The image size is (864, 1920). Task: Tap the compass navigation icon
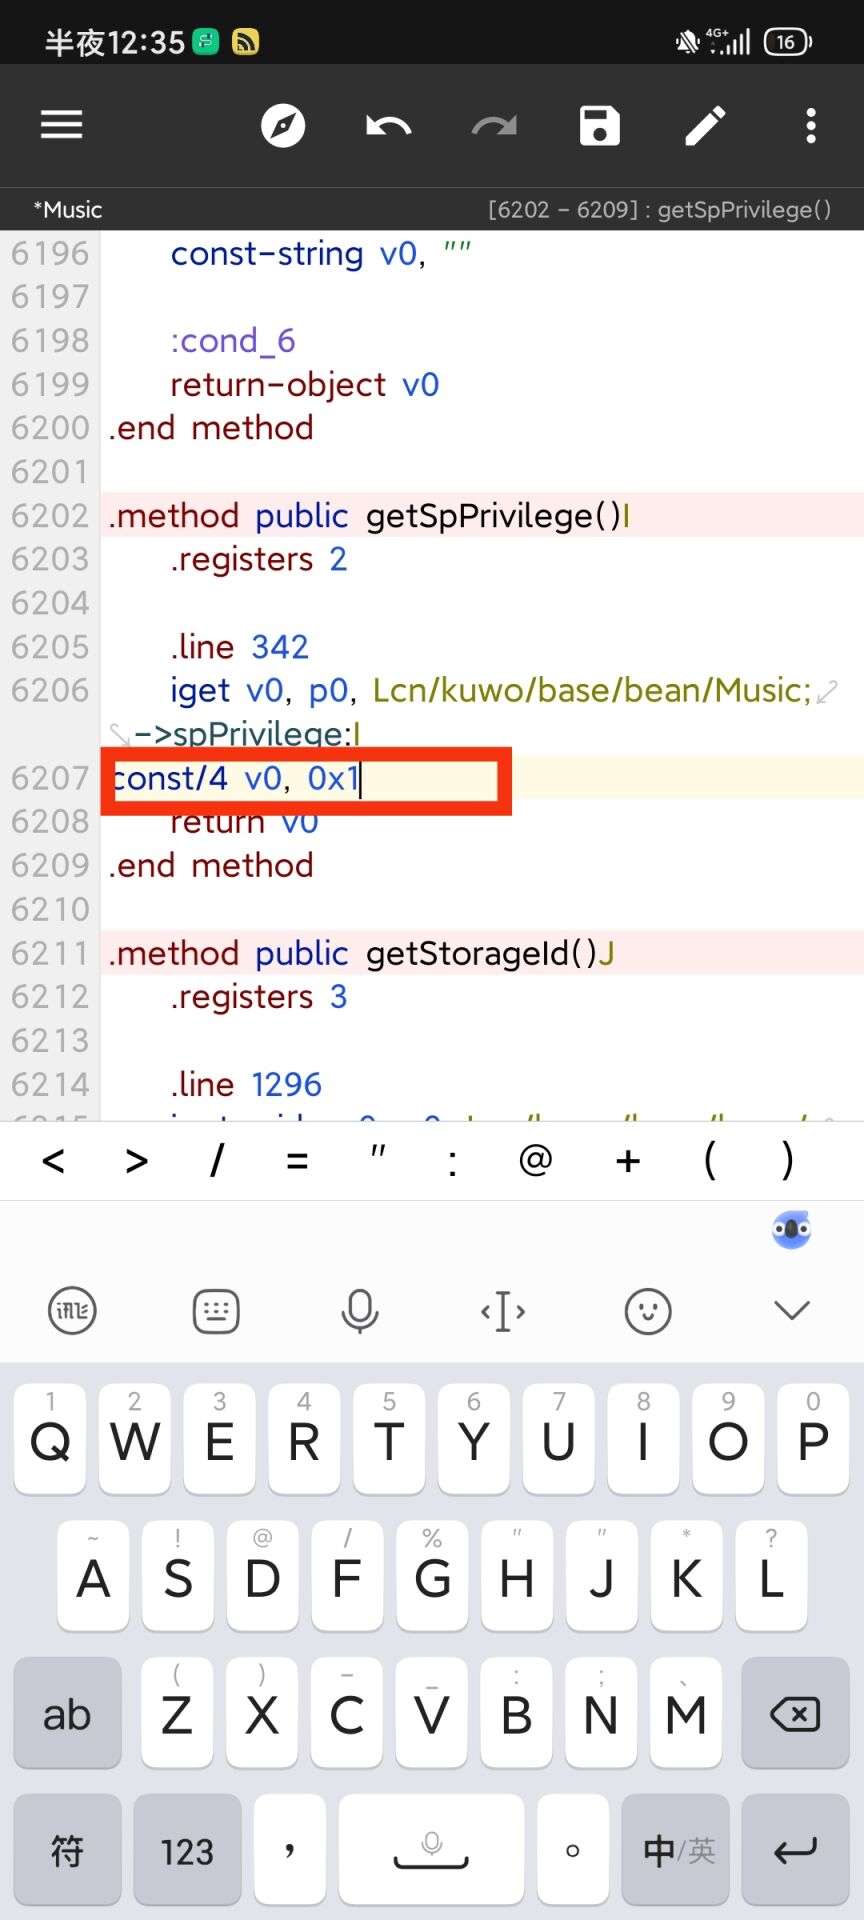(283, 126)
